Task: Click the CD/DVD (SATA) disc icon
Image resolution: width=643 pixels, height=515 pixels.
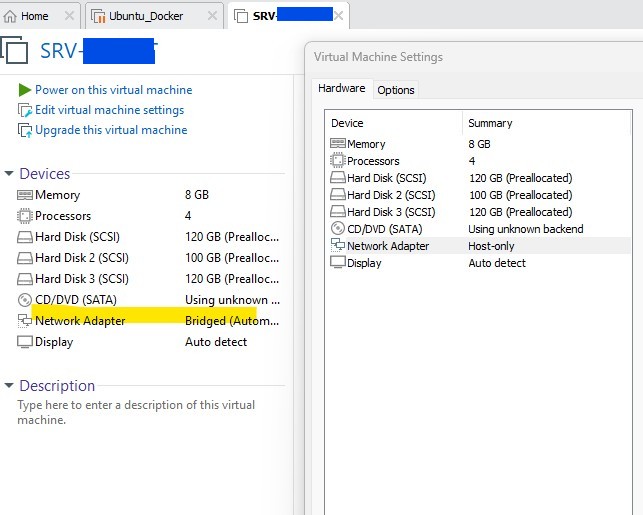Action: pyautogui.click(x=25, y=300)
